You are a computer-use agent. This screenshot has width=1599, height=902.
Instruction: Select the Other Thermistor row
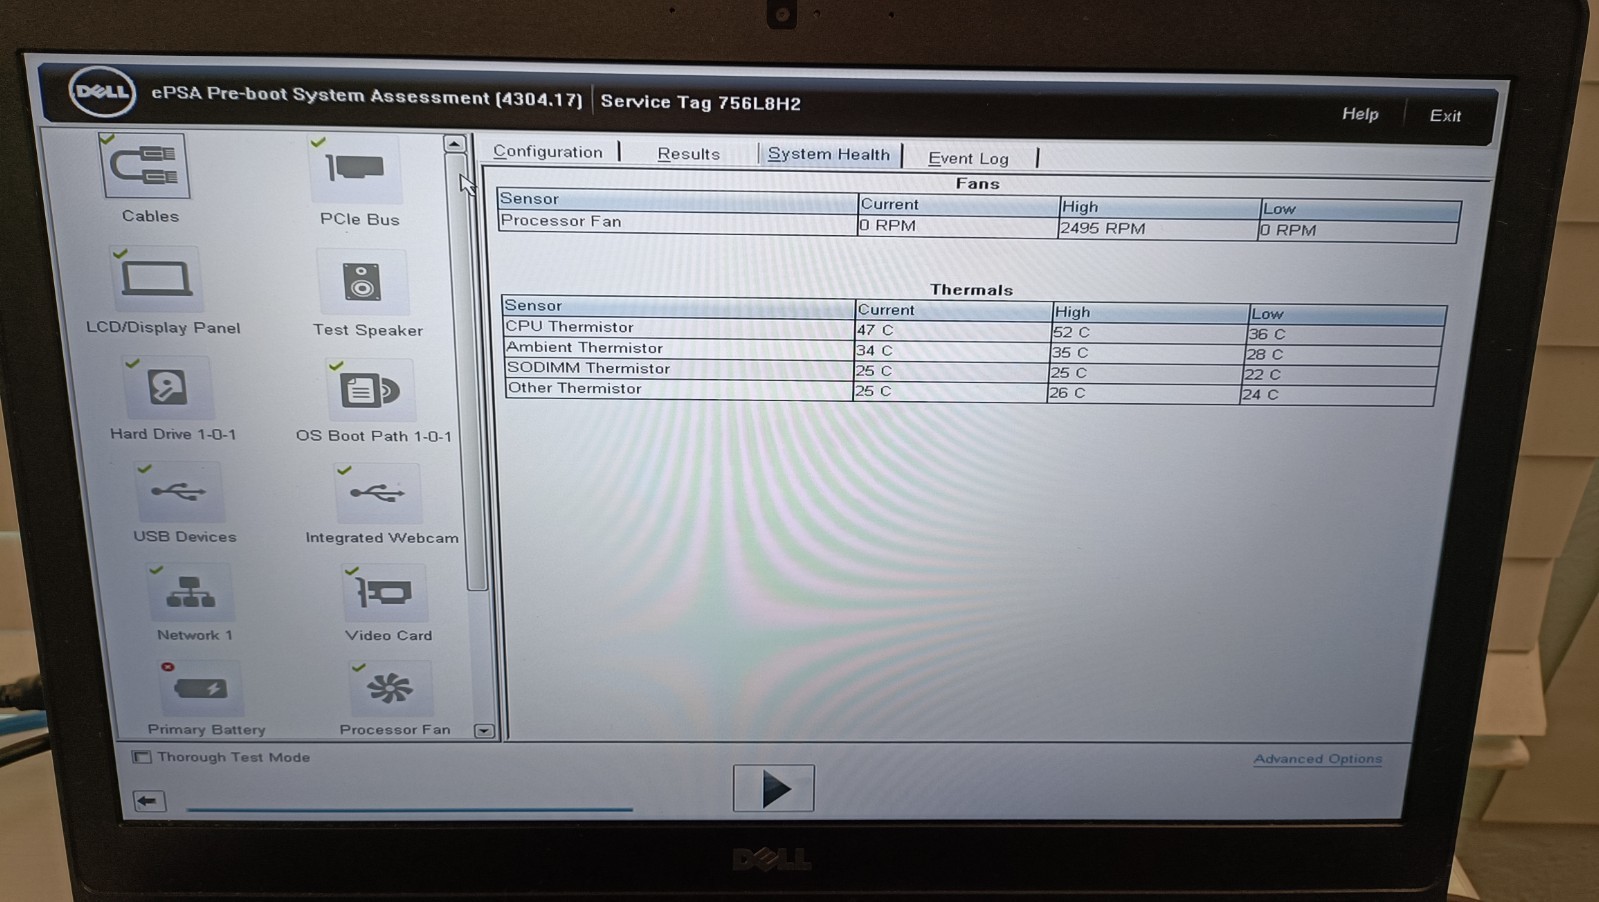[969, 391]
